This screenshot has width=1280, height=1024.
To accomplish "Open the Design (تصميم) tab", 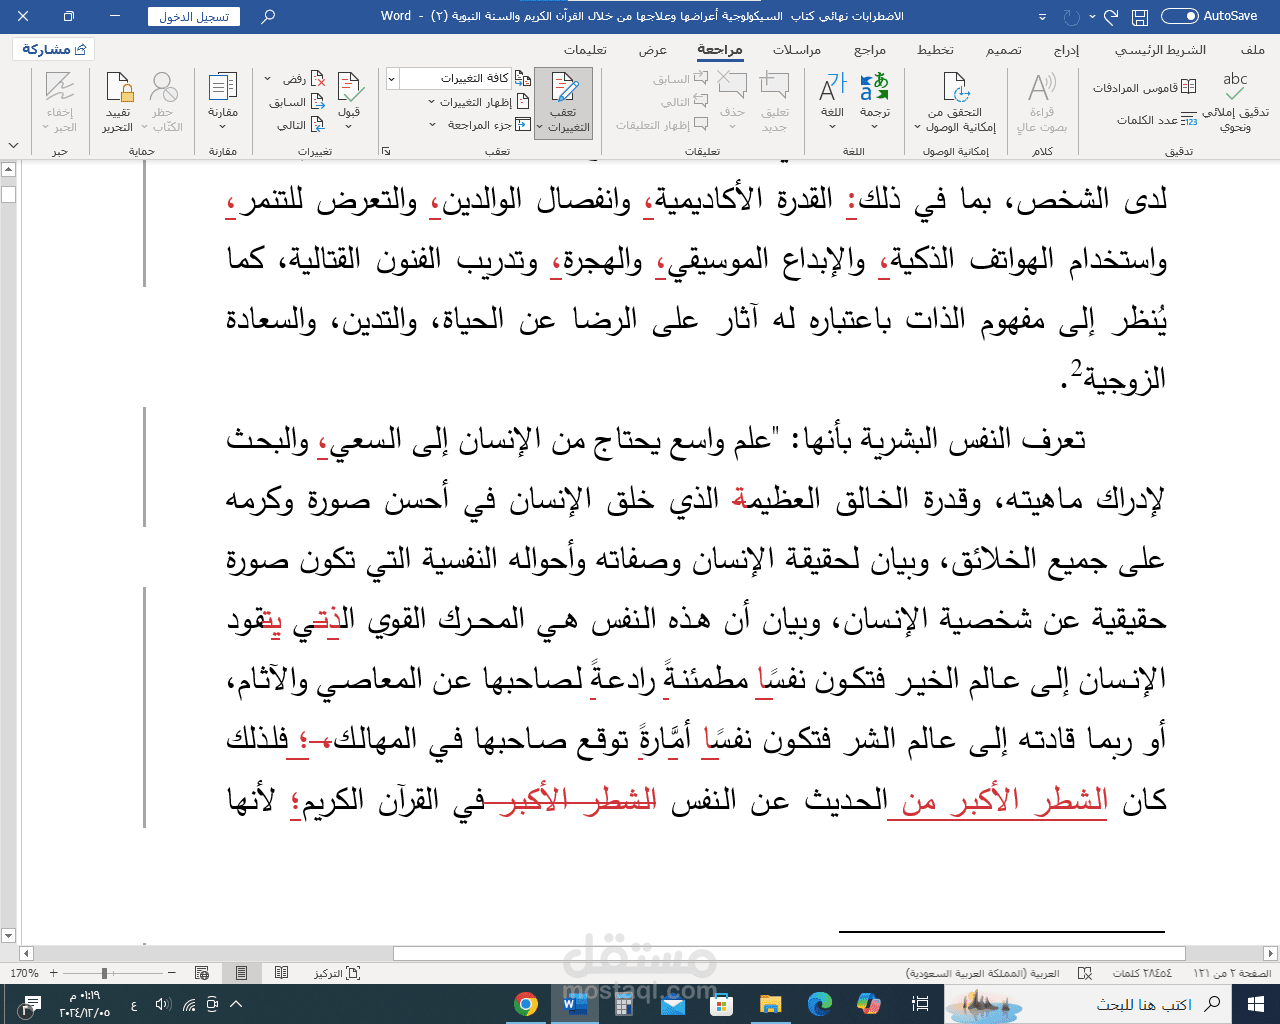I will point(1003,50).
